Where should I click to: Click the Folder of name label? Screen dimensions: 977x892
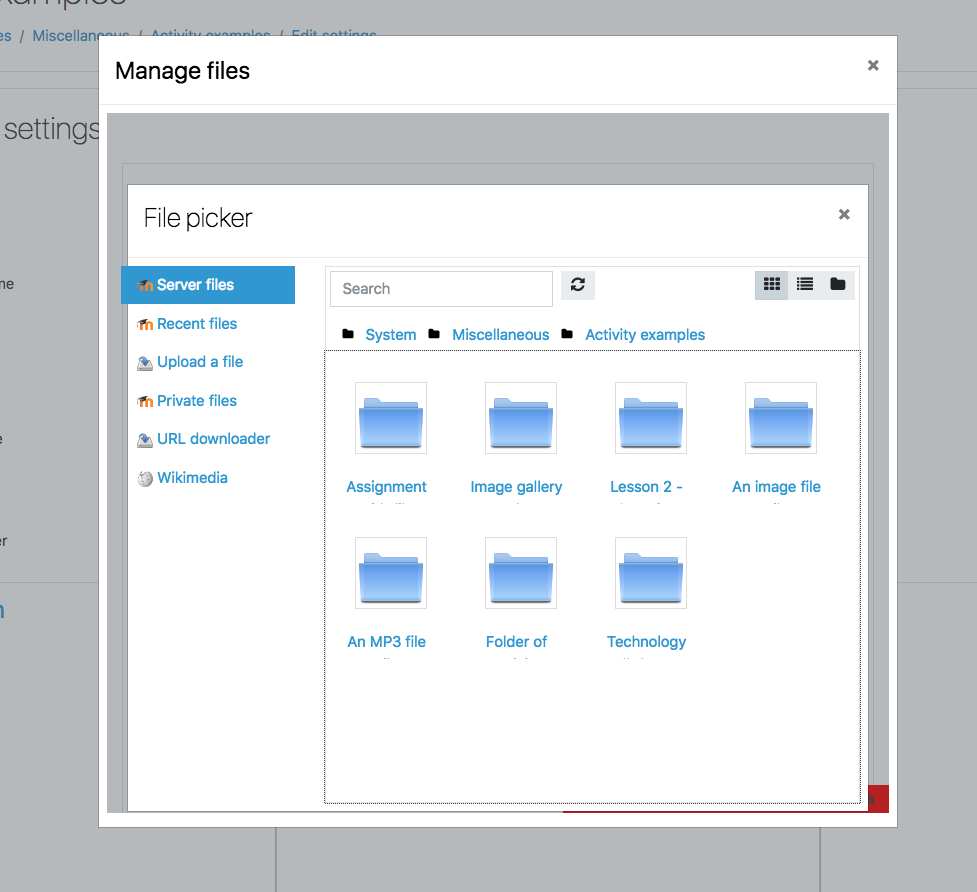[x=517, y=642]
